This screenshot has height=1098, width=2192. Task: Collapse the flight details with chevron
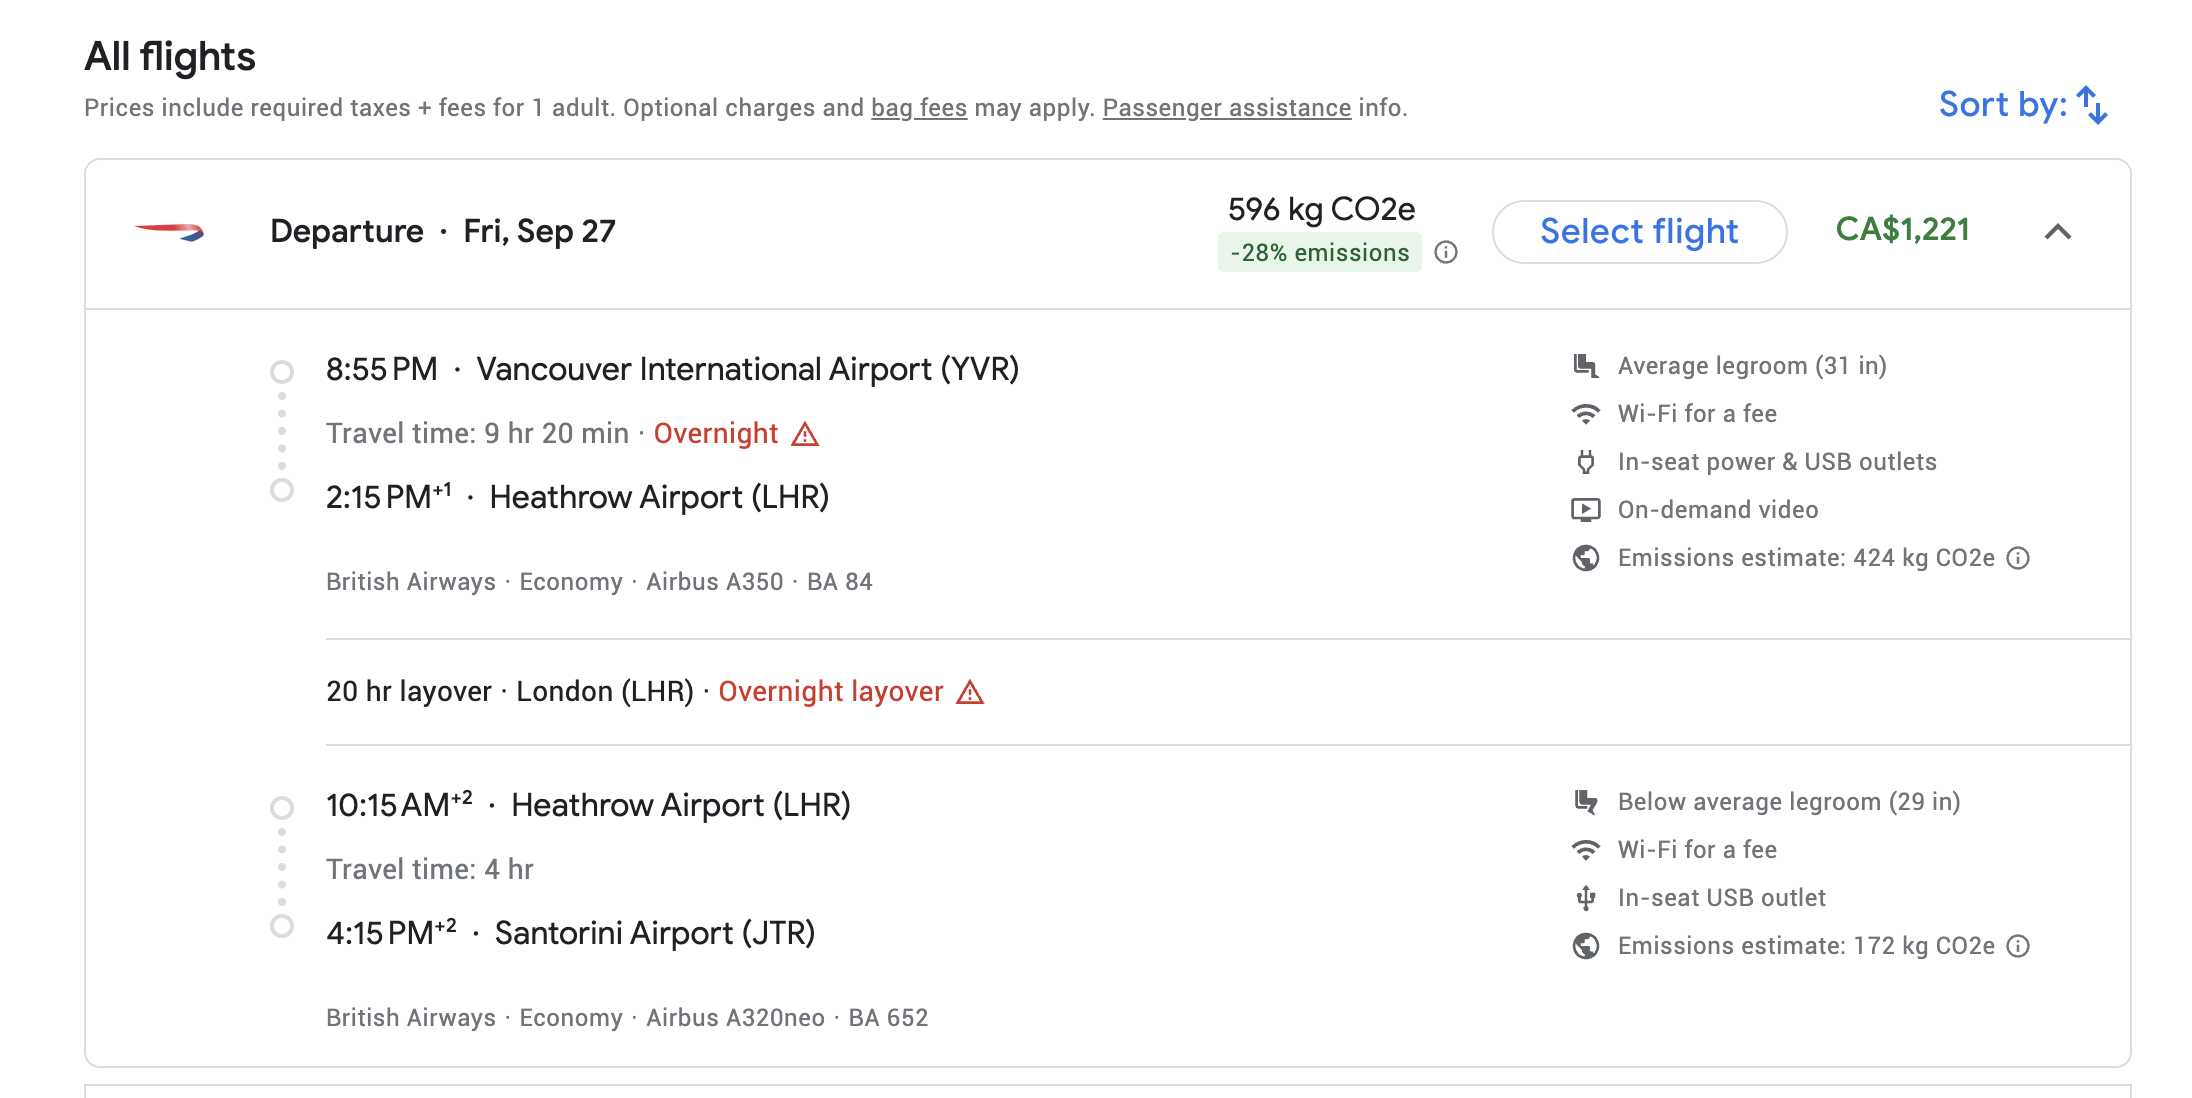(x=2058, y=232)
